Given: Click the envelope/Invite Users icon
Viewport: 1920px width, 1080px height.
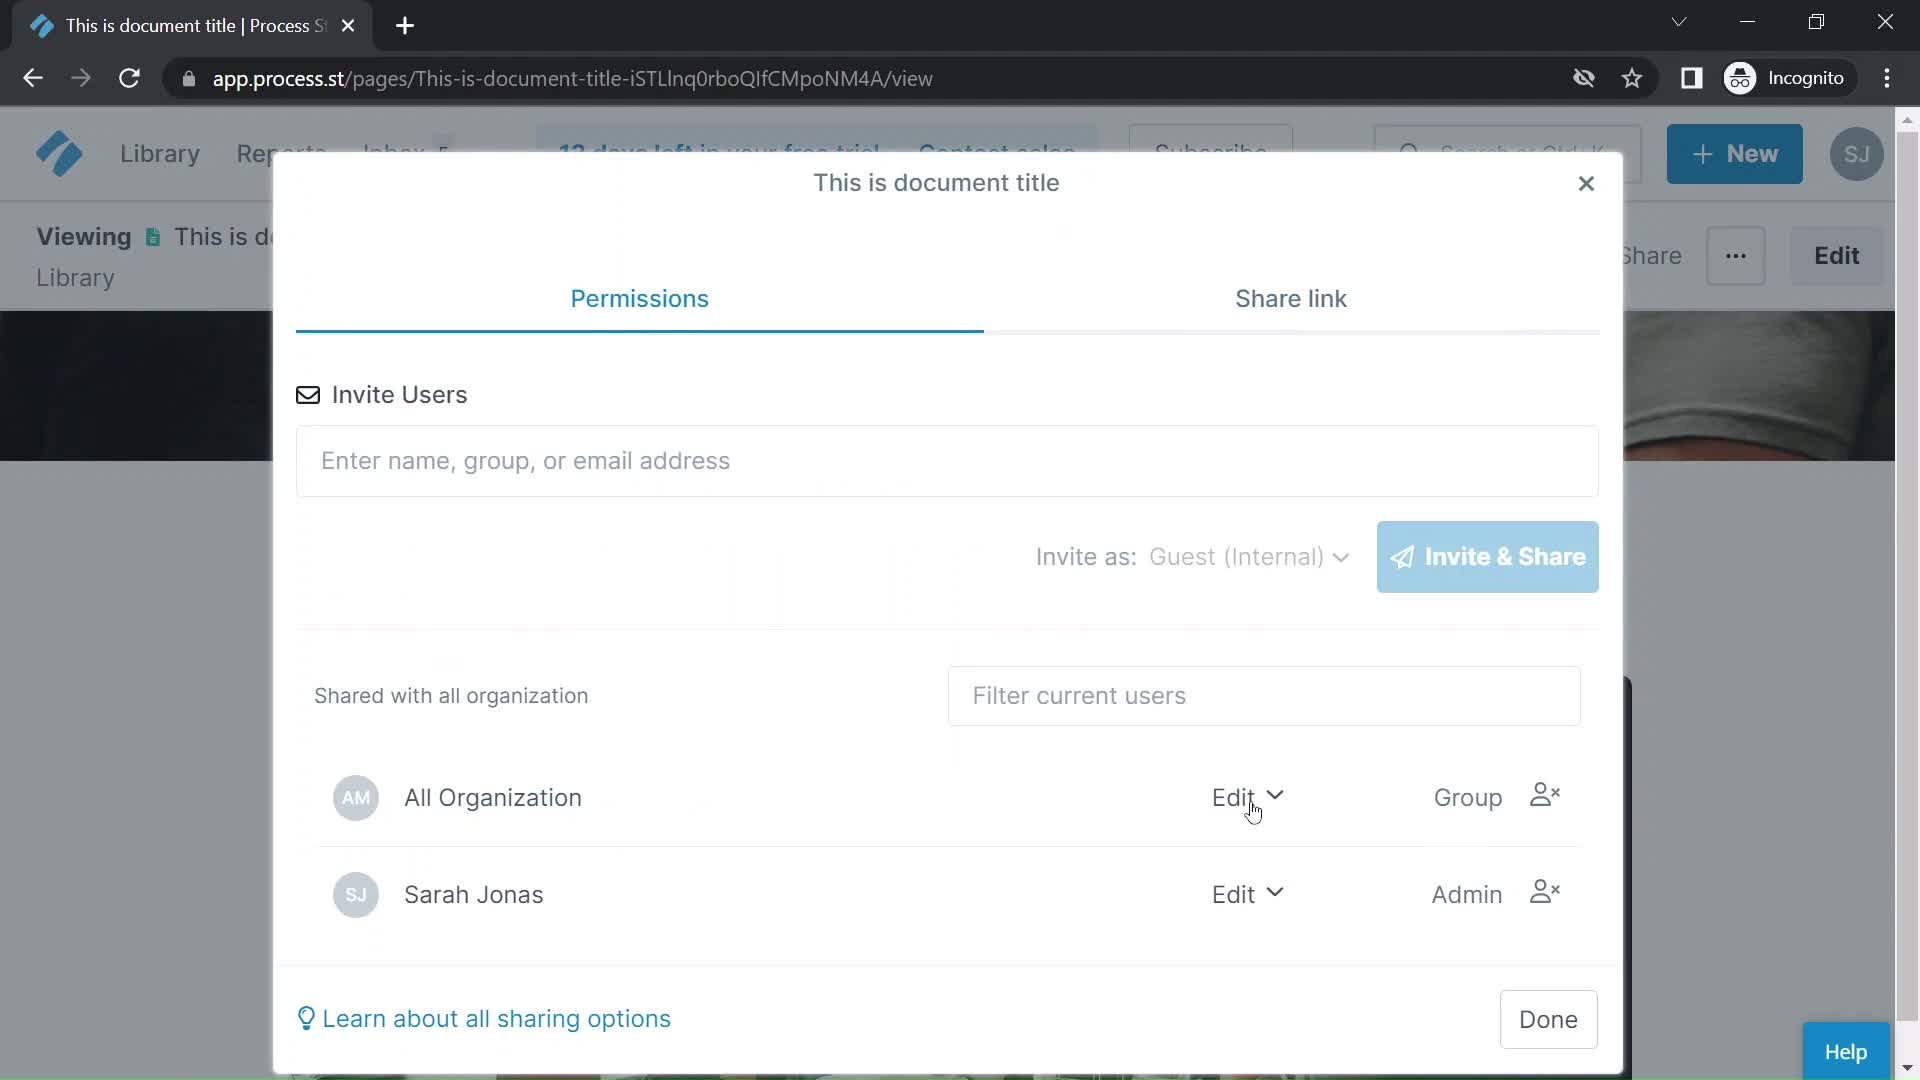Looking at the screenshot, I should point(307,394).
